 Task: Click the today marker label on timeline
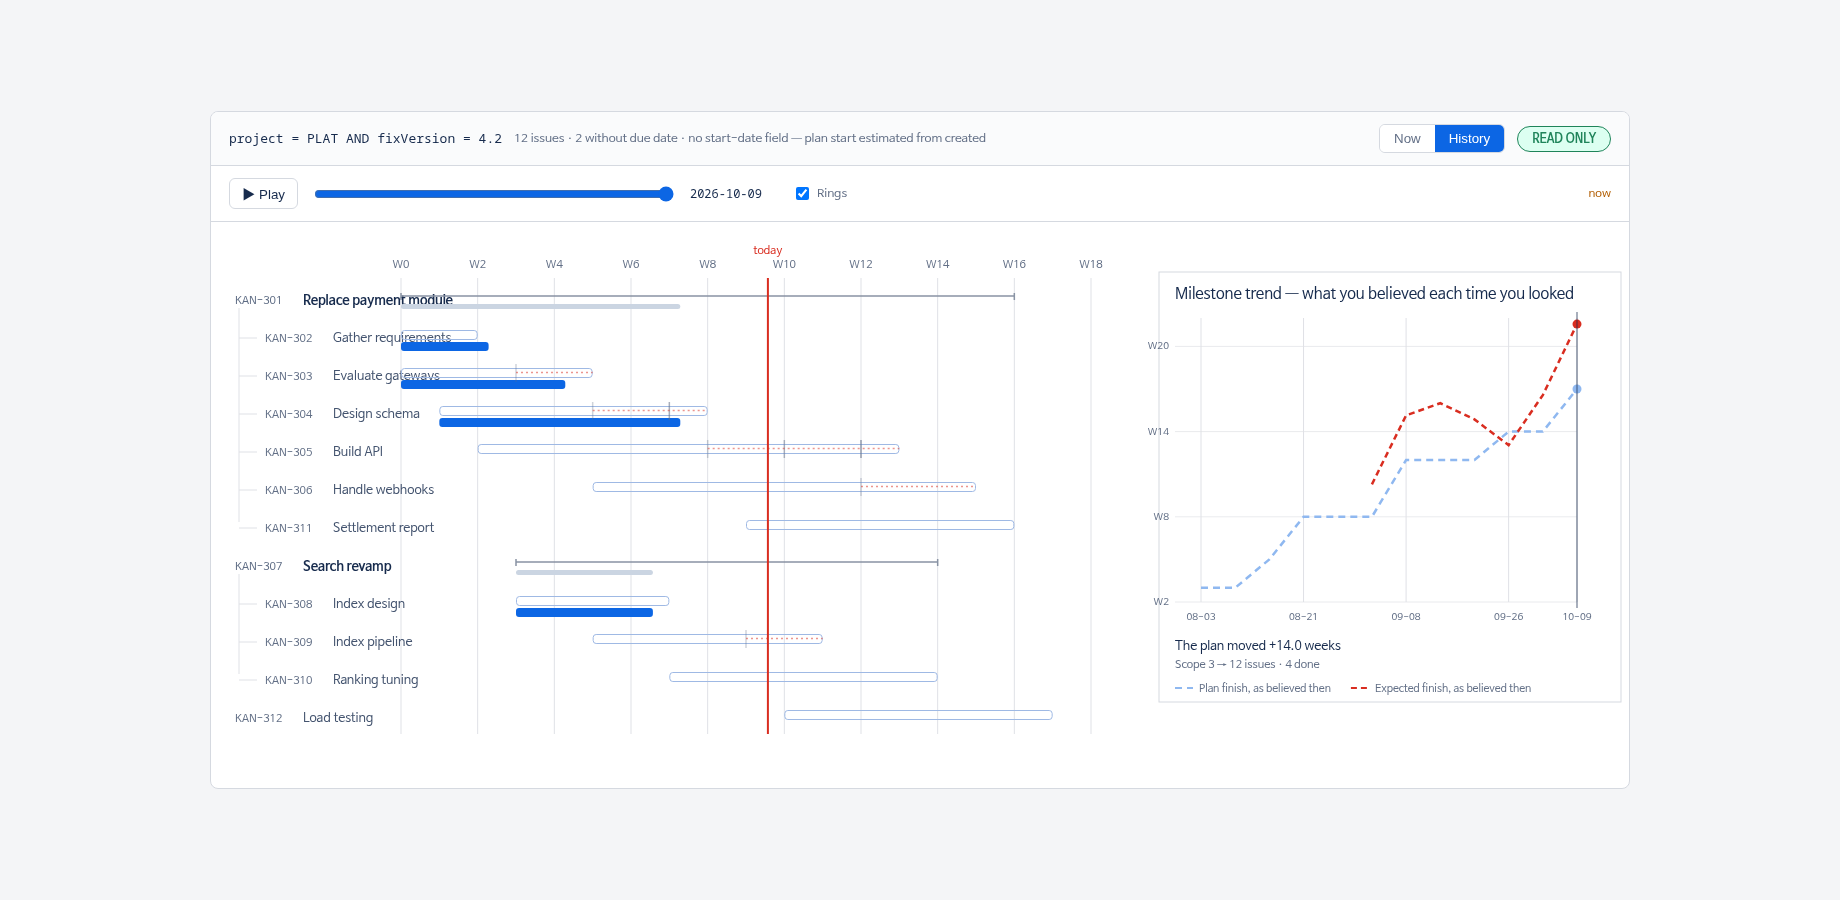tap(768, 250)
